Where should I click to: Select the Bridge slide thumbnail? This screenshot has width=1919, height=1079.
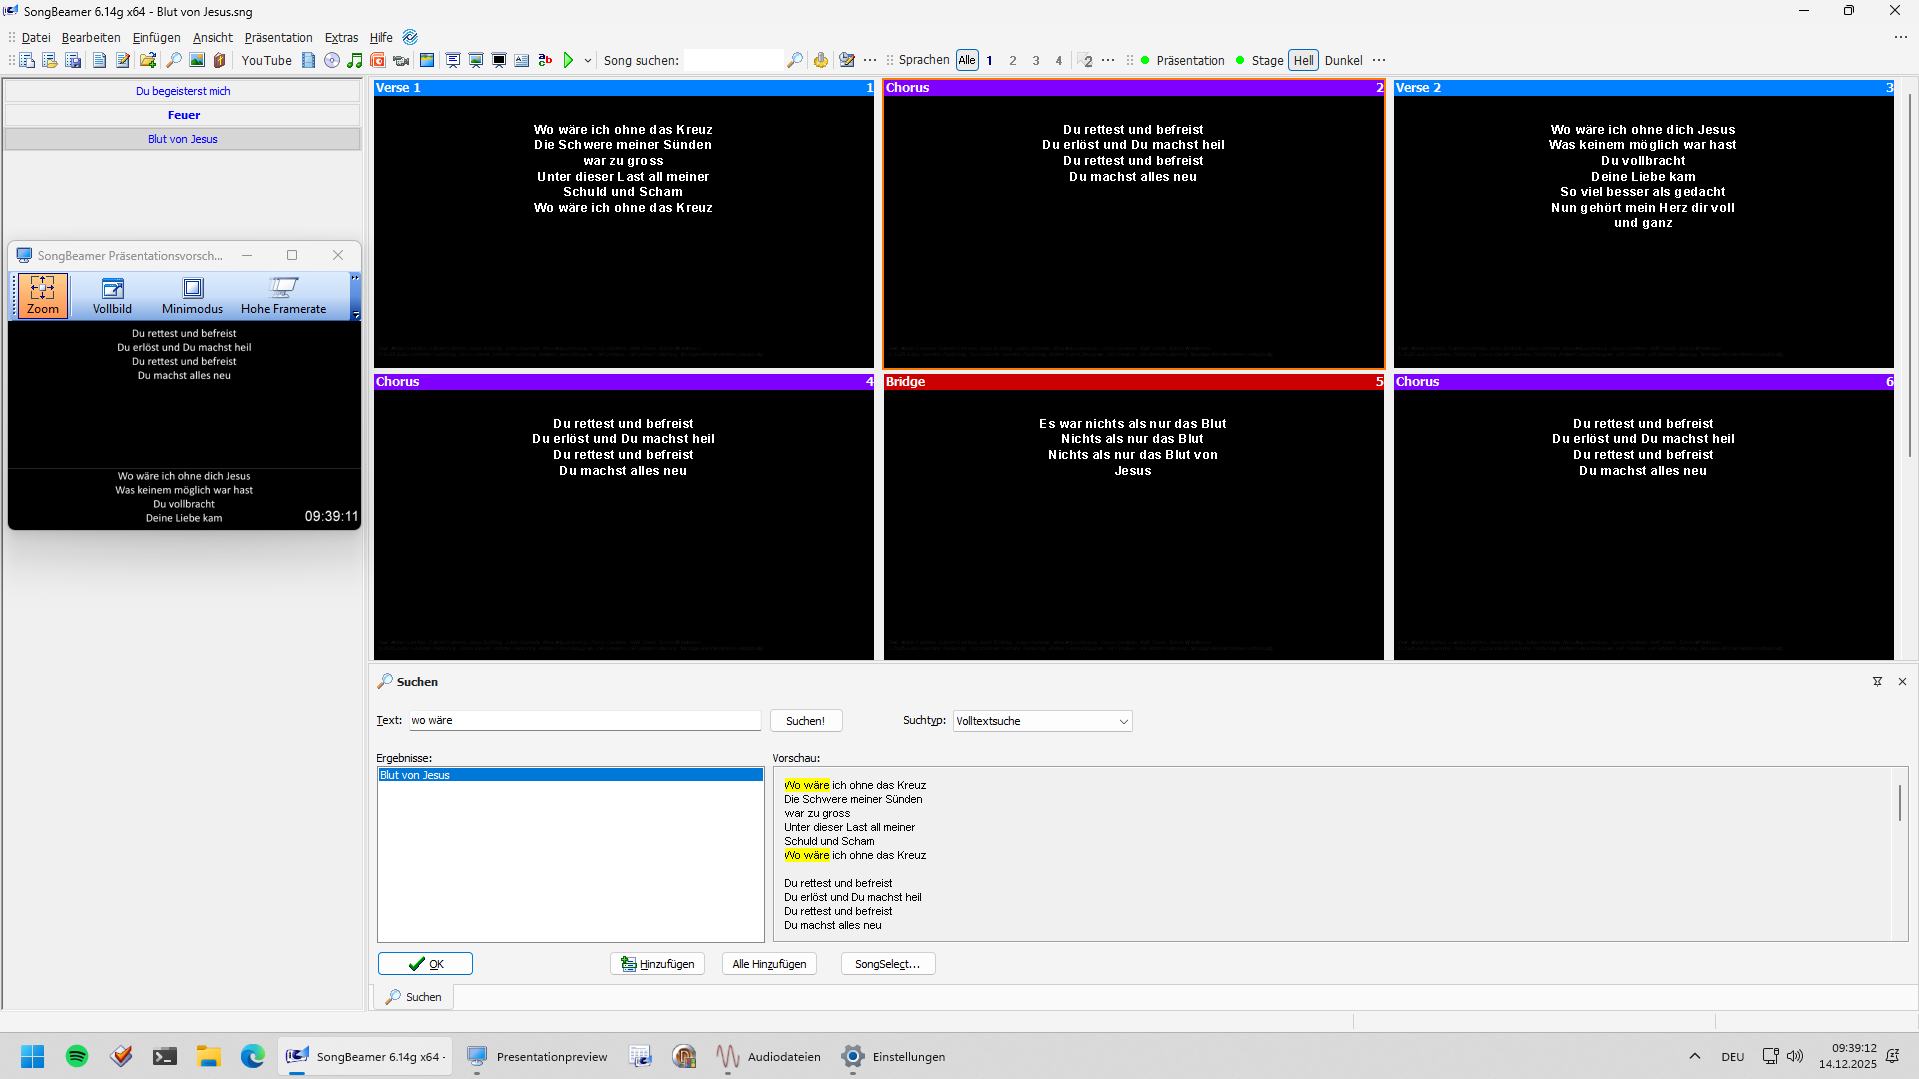click(x=1133, y=517)
